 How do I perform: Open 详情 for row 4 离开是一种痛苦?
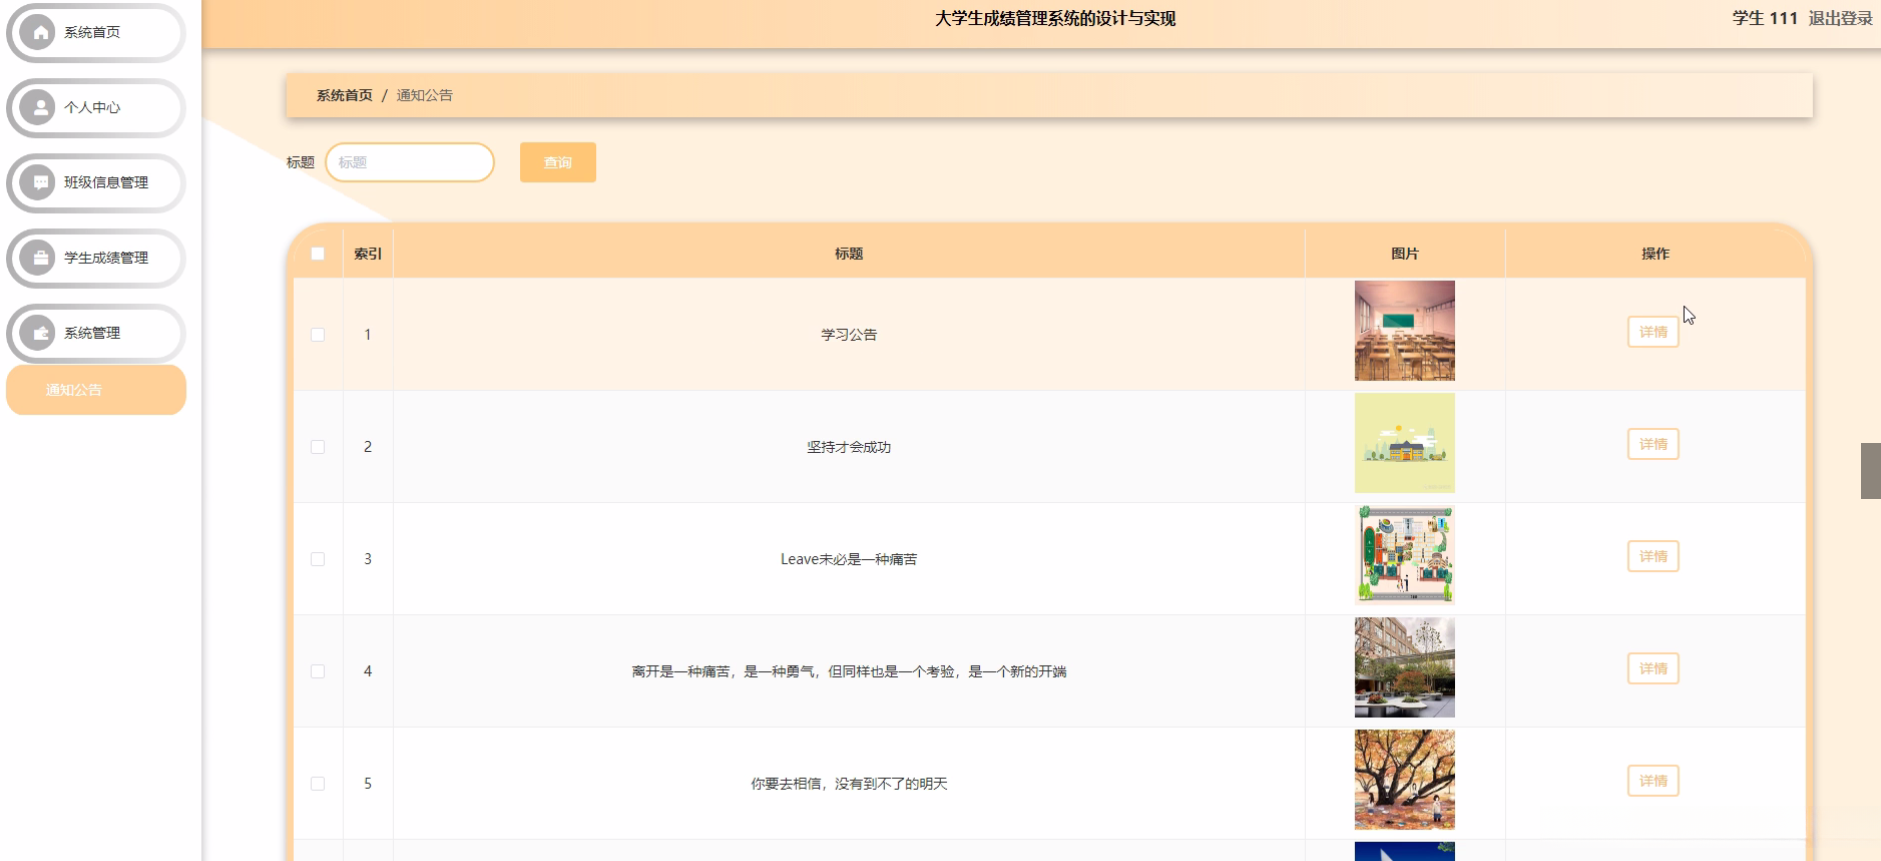pos(1653,669)
